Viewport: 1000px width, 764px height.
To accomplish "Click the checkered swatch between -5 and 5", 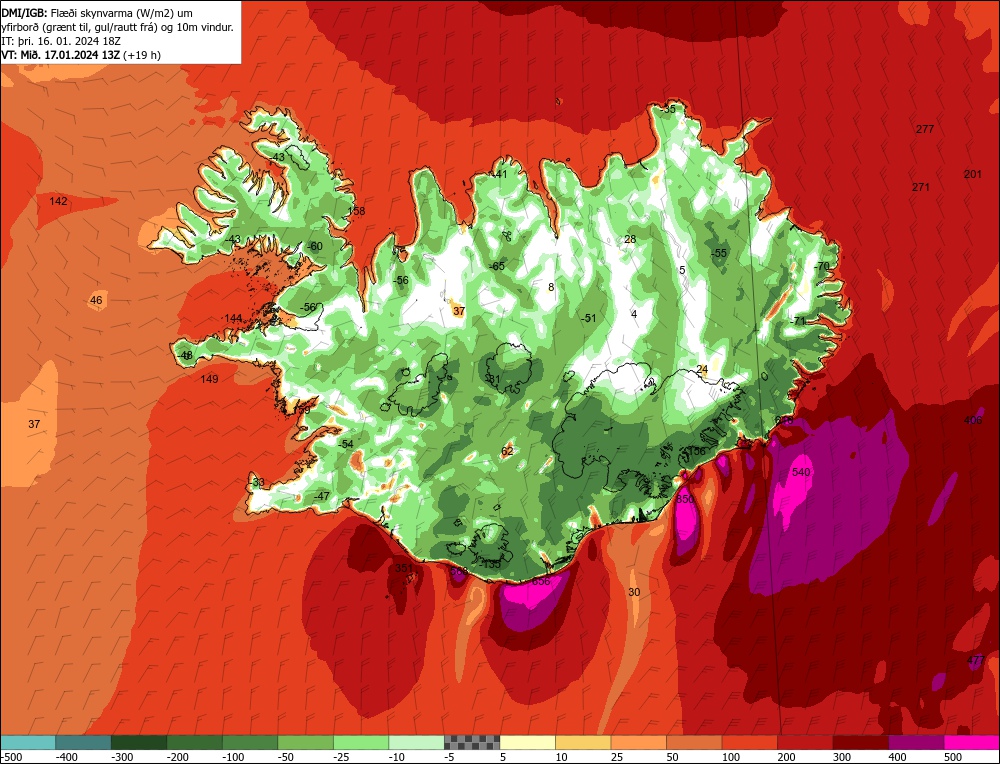I will (x=472, y=742).
